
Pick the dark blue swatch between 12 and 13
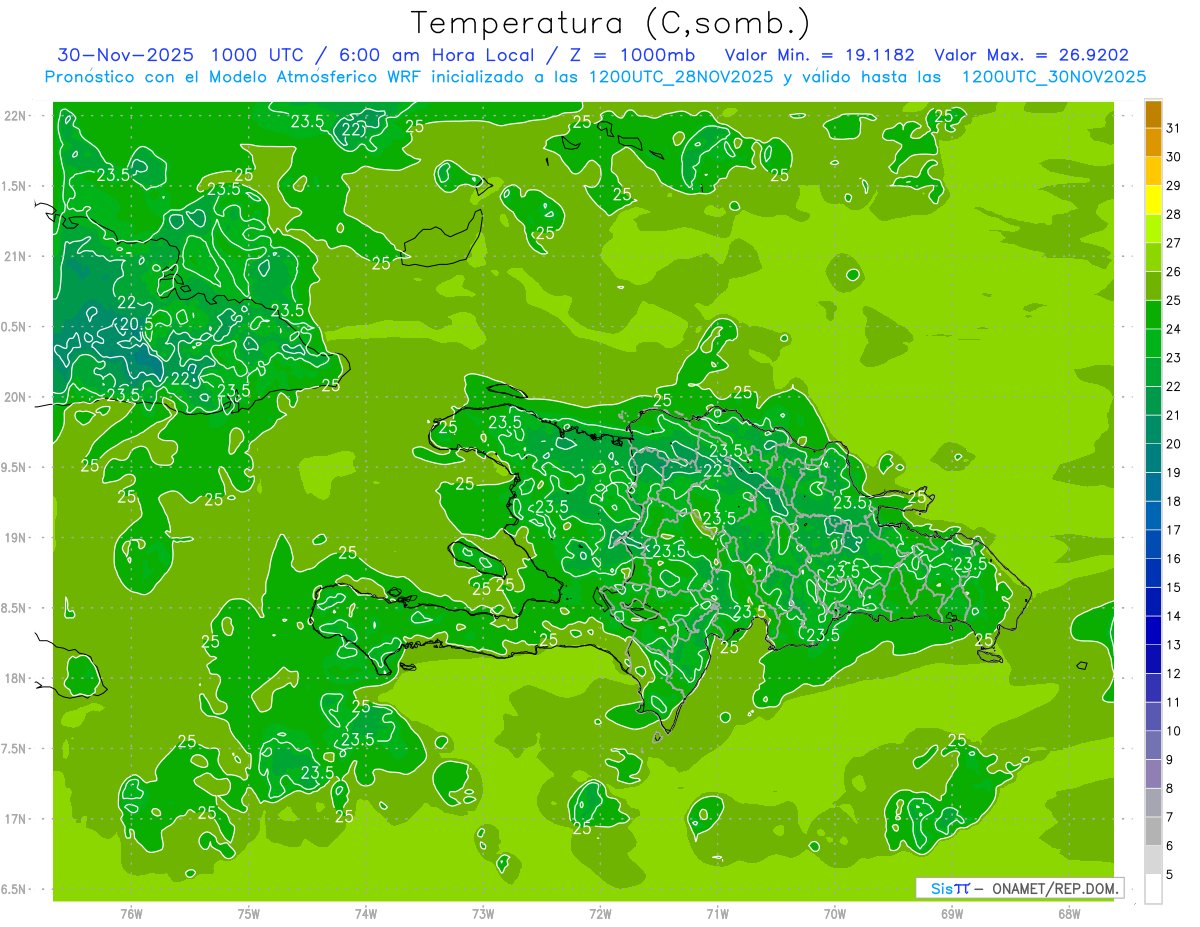[1153, 659]
